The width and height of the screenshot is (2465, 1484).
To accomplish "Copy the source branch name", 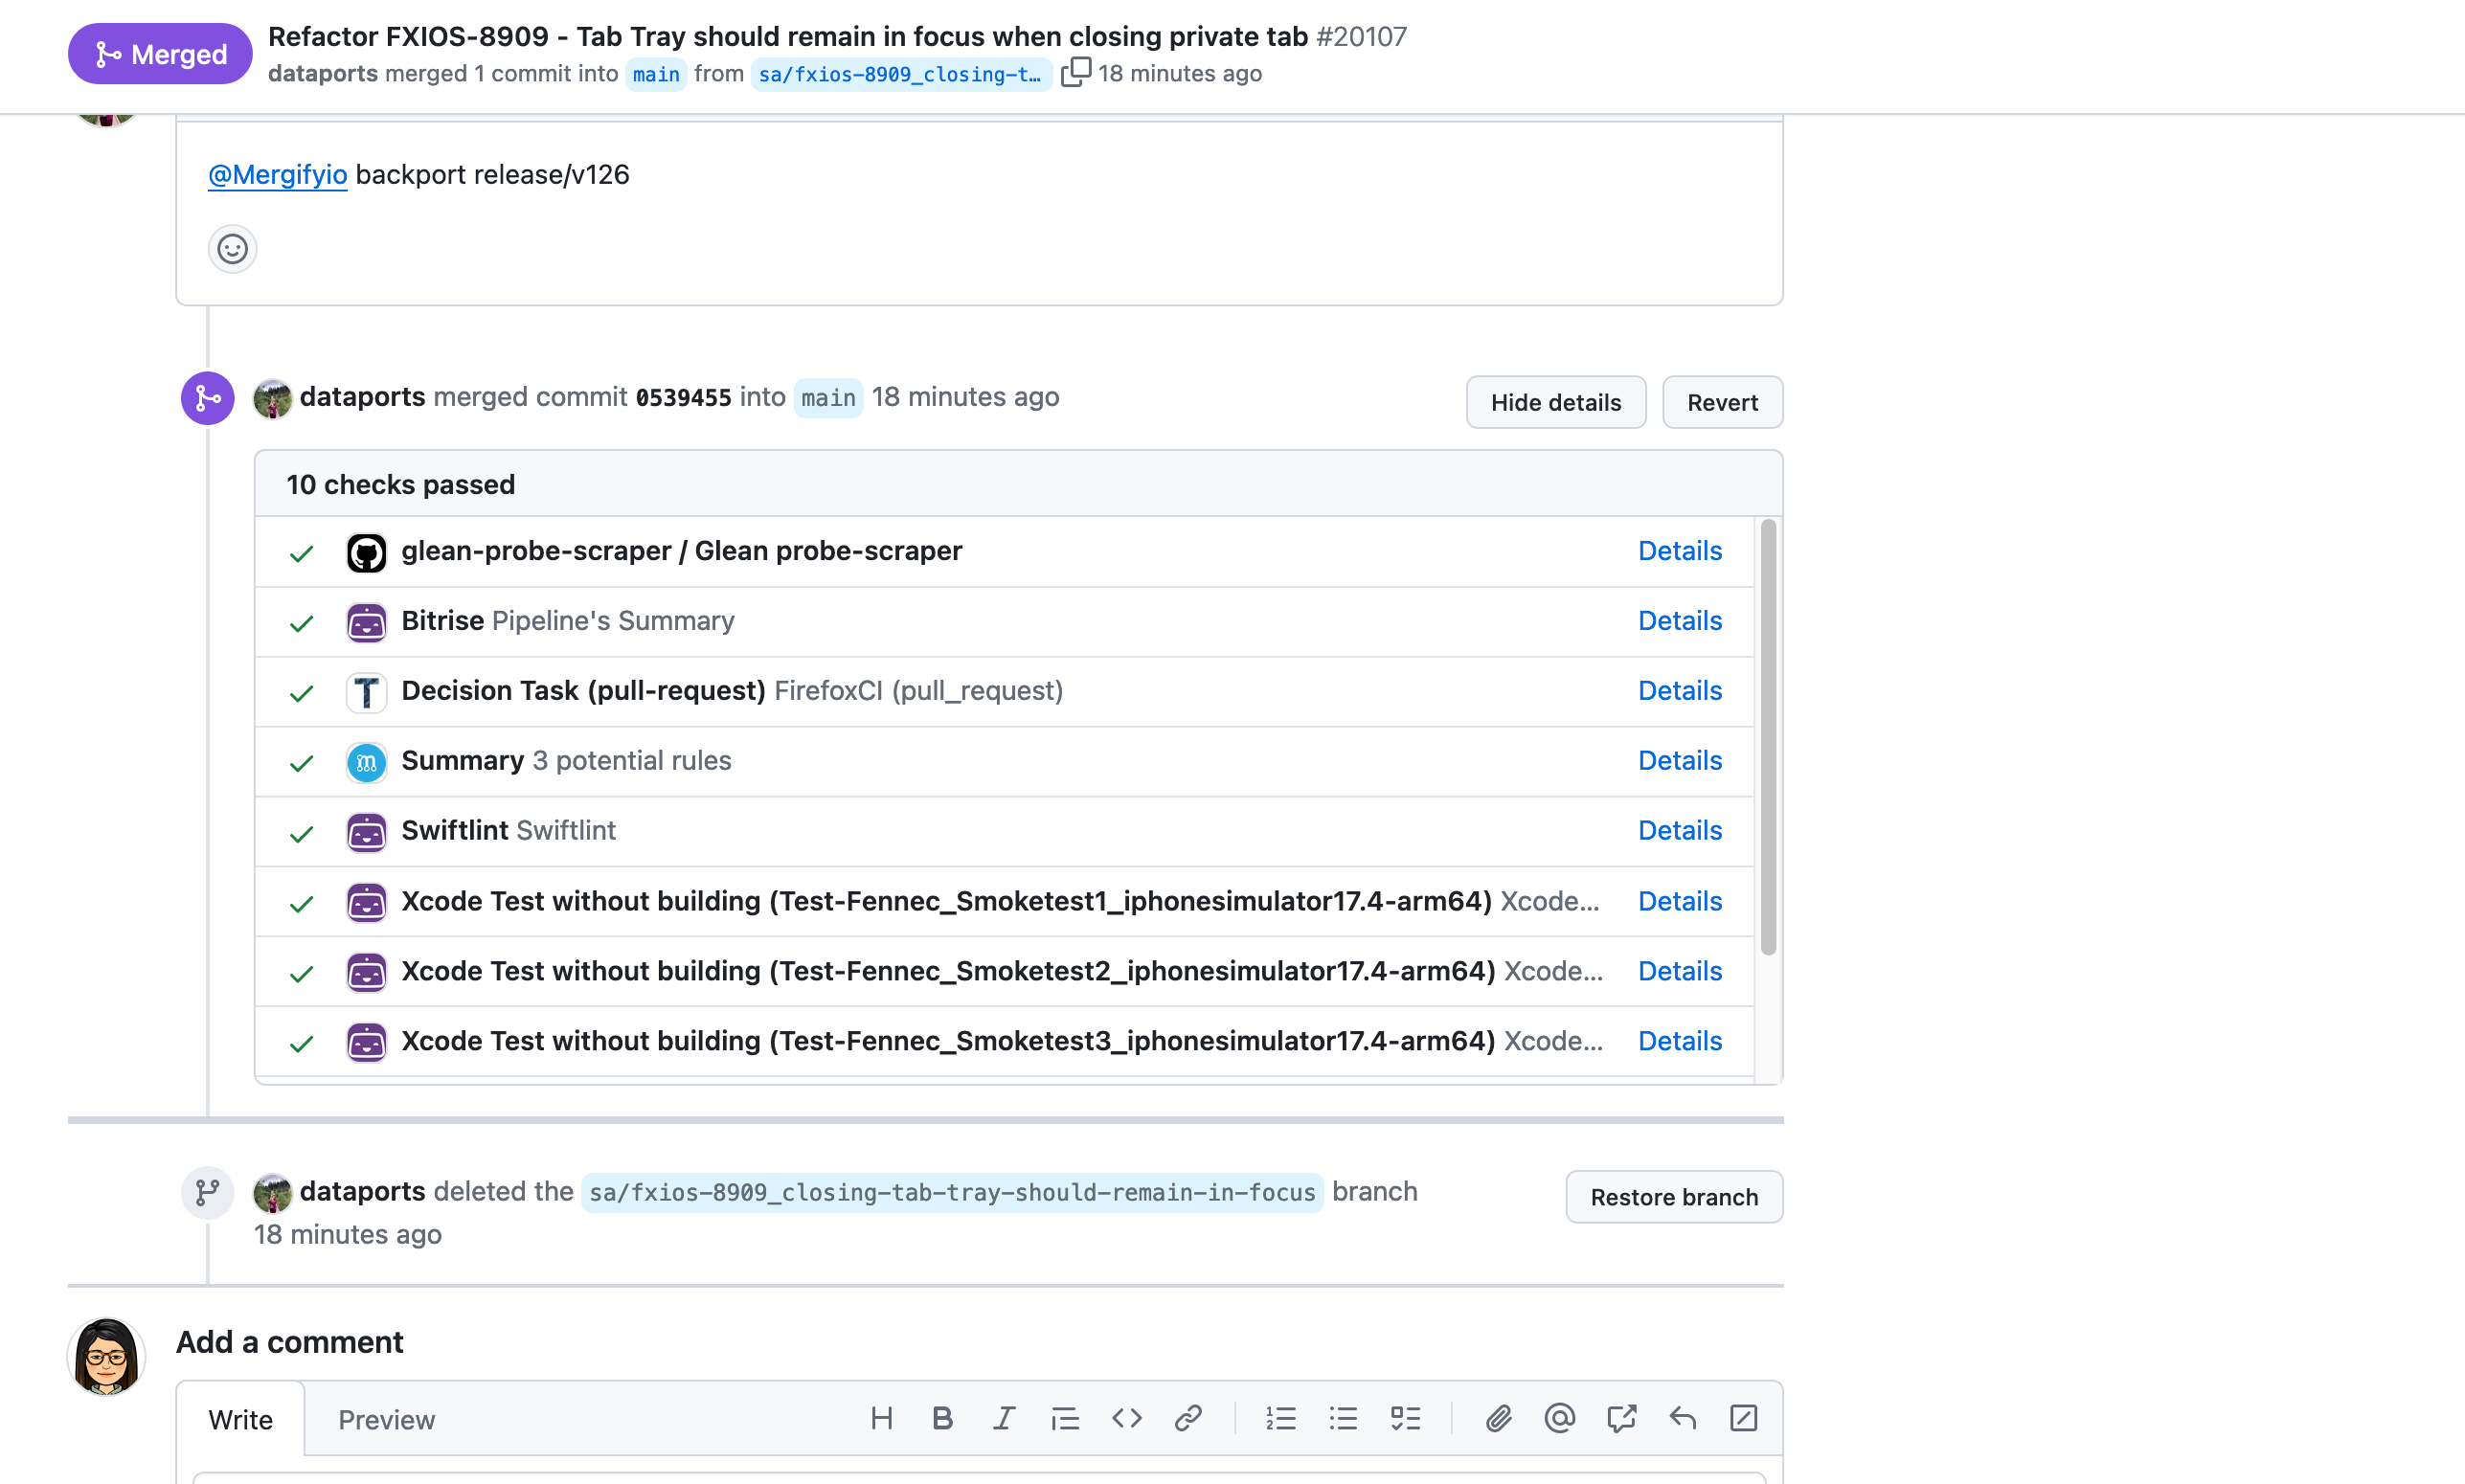I will coord(1075,72).
